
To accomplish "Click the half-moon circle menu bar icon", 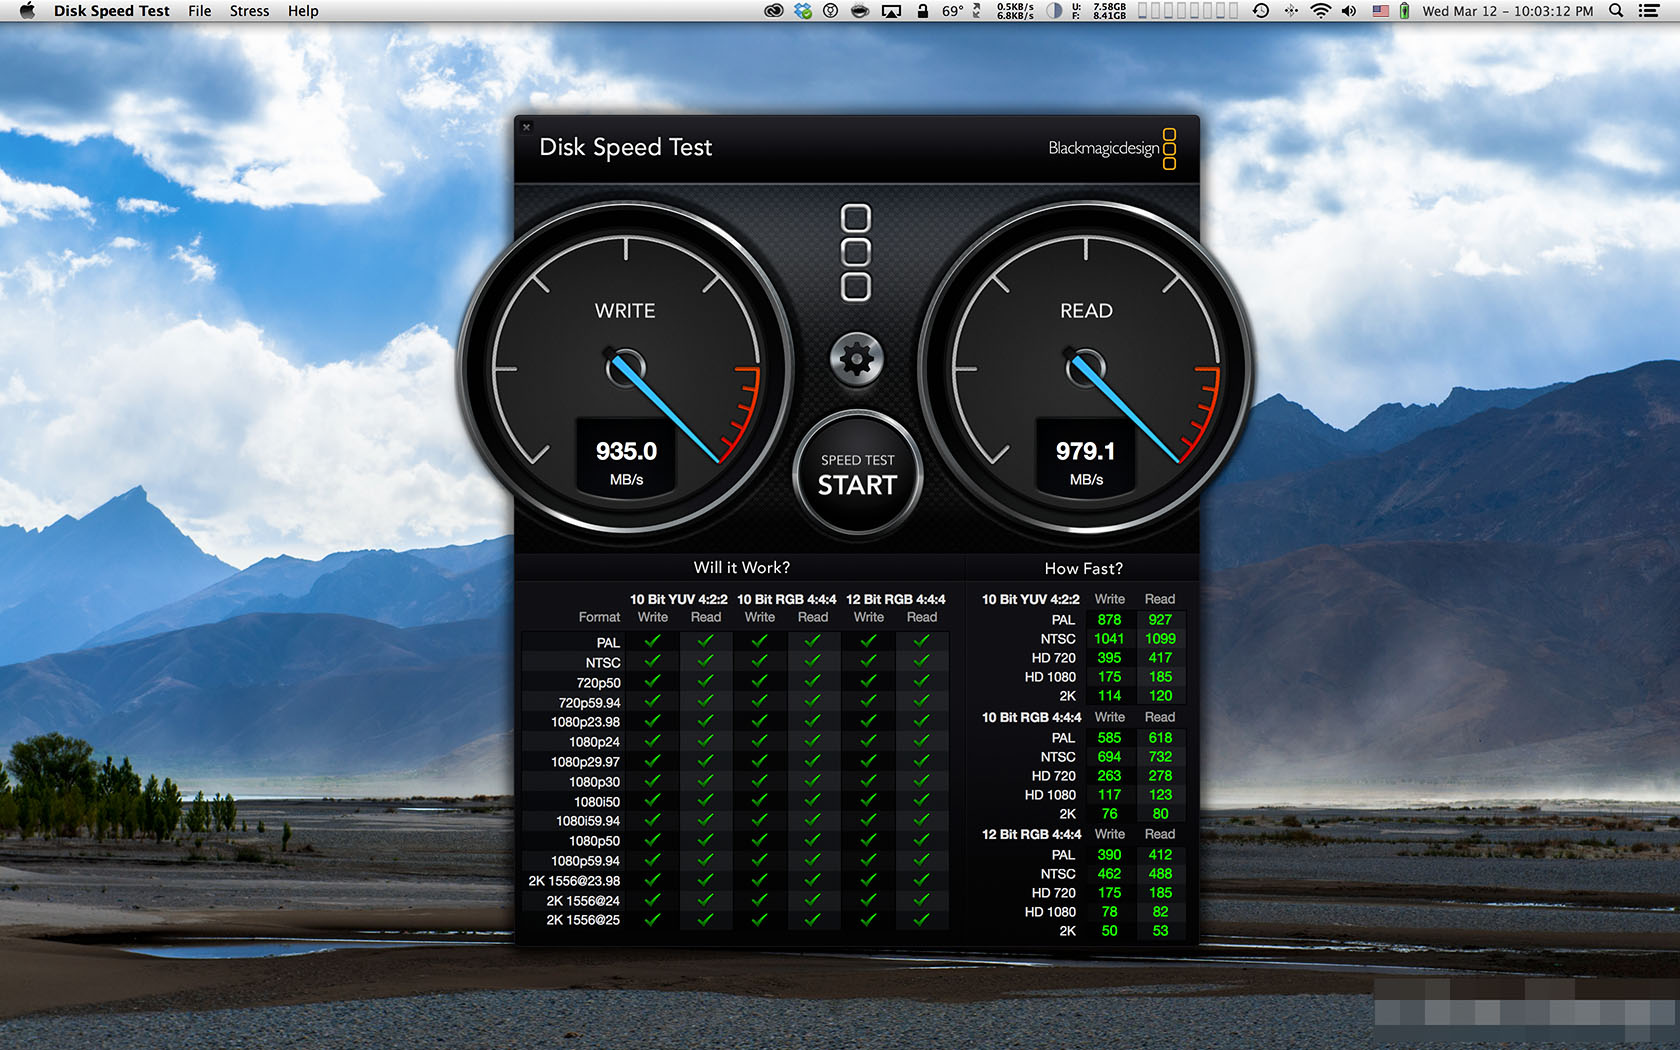I will point(1054,11).
